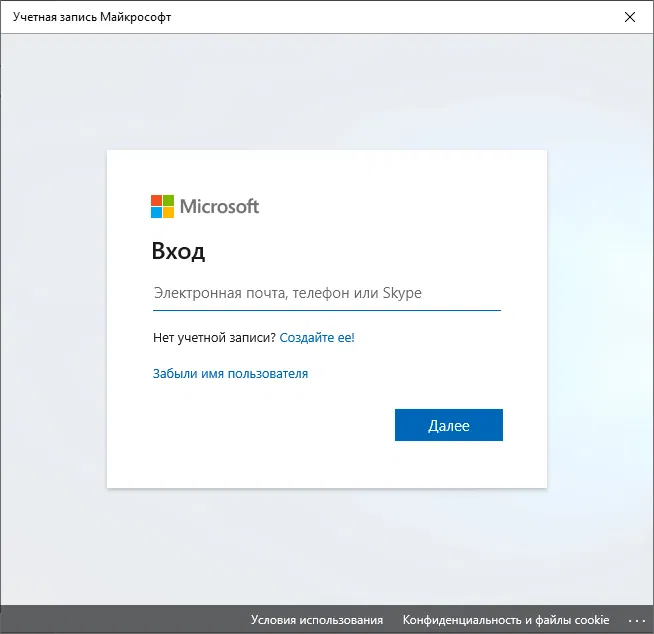Click the Далее button
This screenshot has height=634, width=654.
pos(449,425)
